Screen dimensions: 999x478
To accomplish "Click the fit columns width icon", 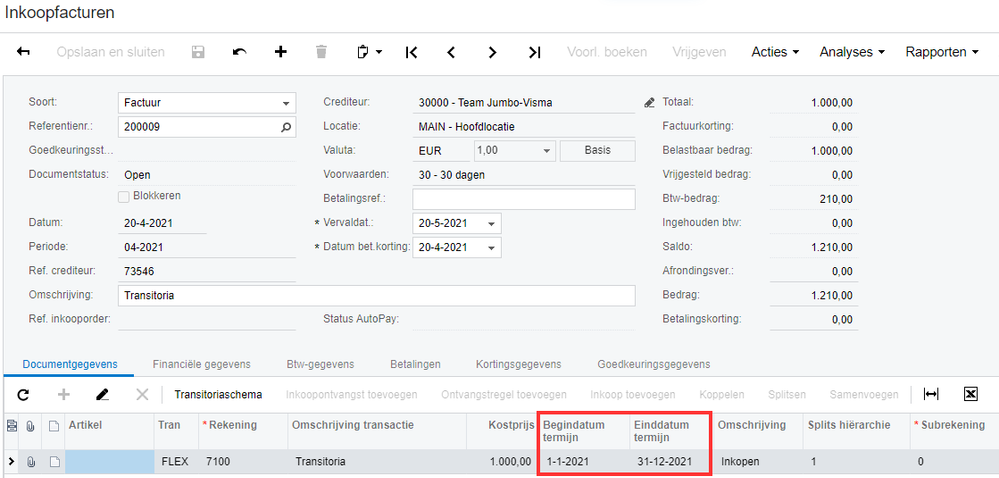I will [931, 395].
